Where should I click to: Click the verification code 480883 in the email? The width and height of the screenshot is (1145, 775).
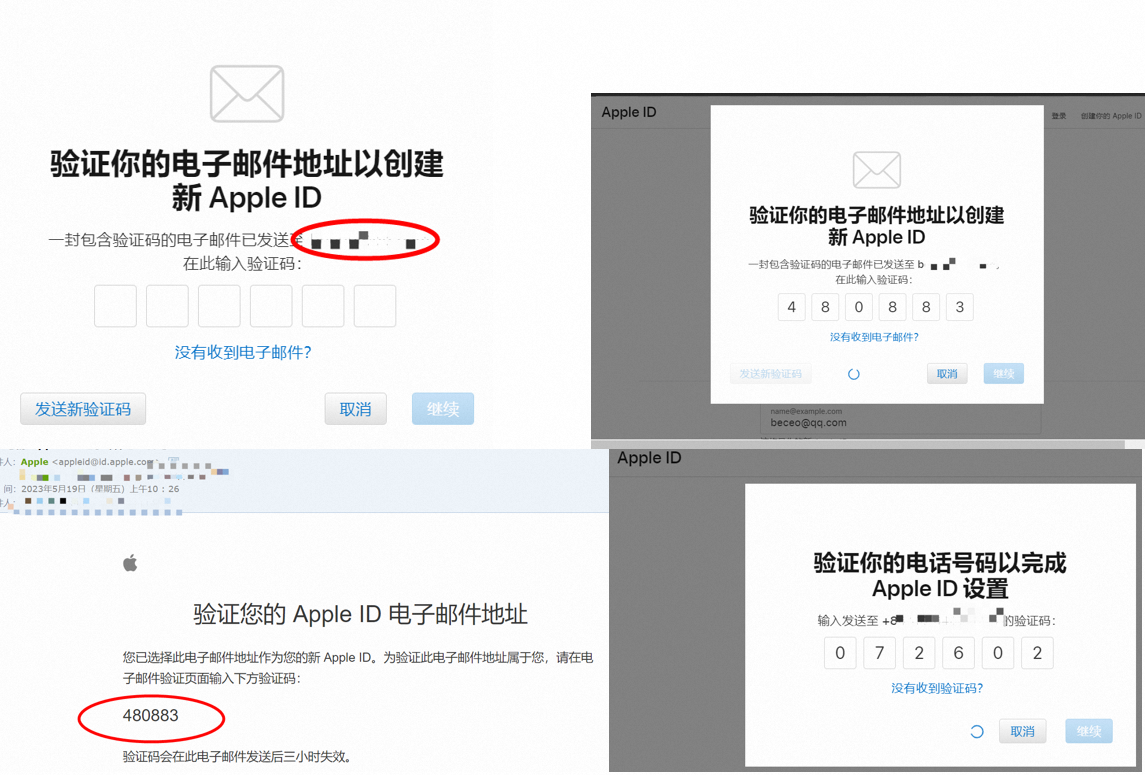(x=150, y=716)
